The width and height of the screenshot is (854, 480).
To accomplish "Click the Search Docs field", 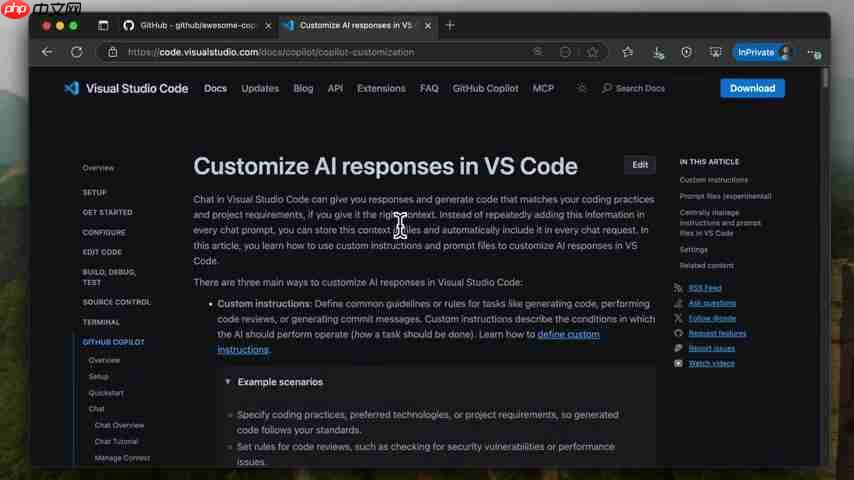I will [x=633, y=88].
